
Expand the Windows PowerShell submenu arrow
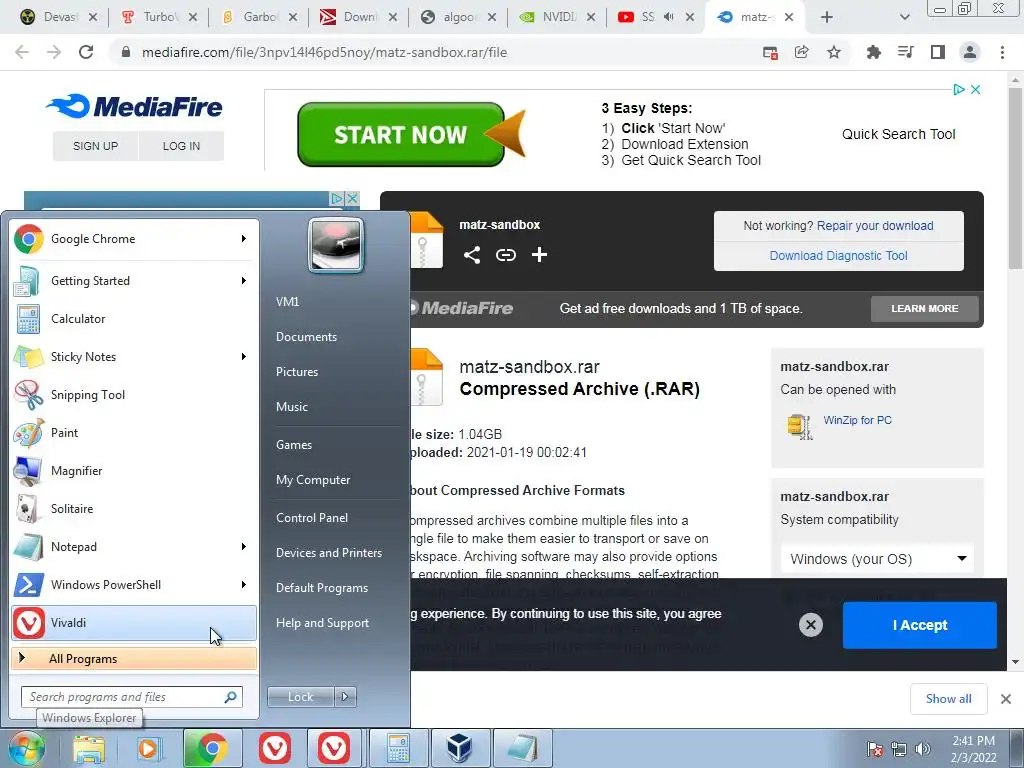pyautogui.click(x=244, y=584)
